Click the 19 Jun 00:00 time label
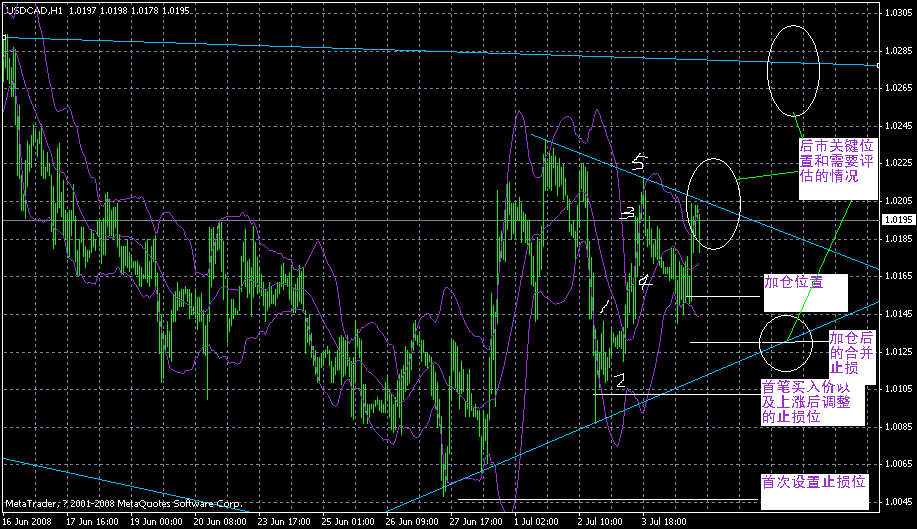This screenshot has width=917, height=529. (x=156, y=521)
